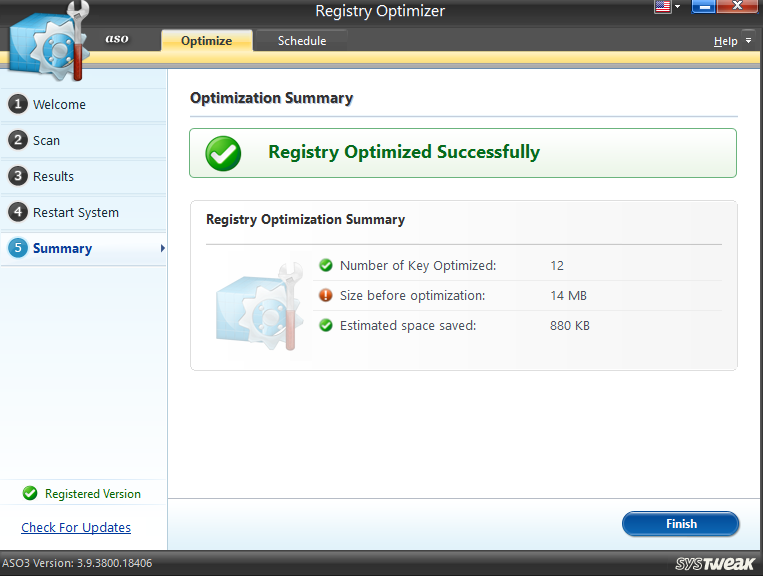Click the step 4 number badge
This screenshot has width=763, height=576.
coord(18,212)
